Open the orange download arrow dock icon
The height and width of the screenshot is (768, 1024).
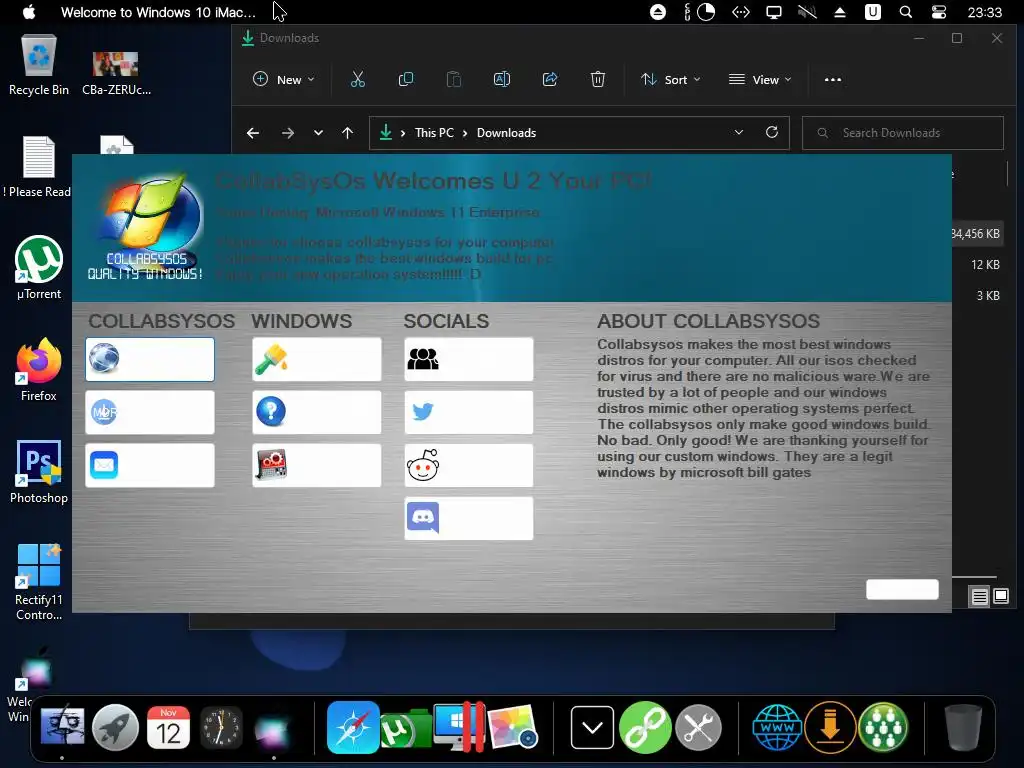click(x=830, y=728)
